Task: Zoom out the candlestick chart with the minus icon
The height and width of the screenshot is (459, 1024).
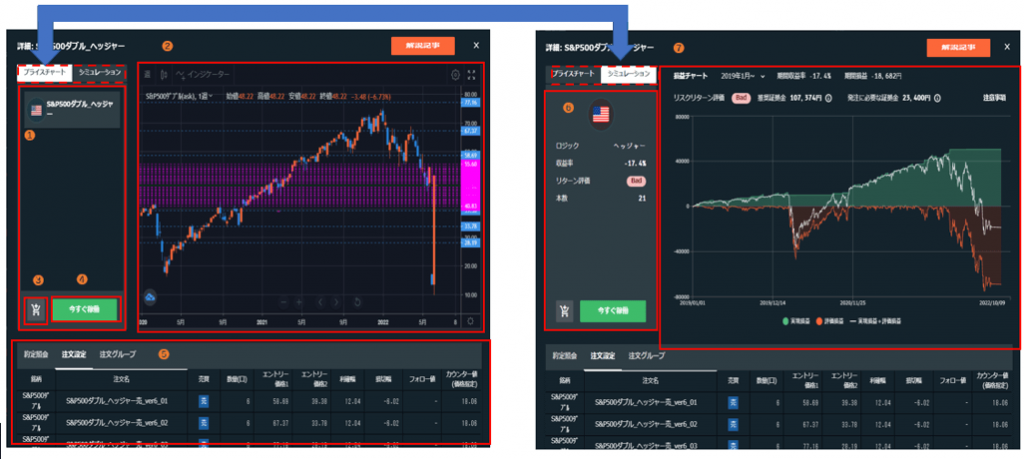Action: tap(283, 302)
